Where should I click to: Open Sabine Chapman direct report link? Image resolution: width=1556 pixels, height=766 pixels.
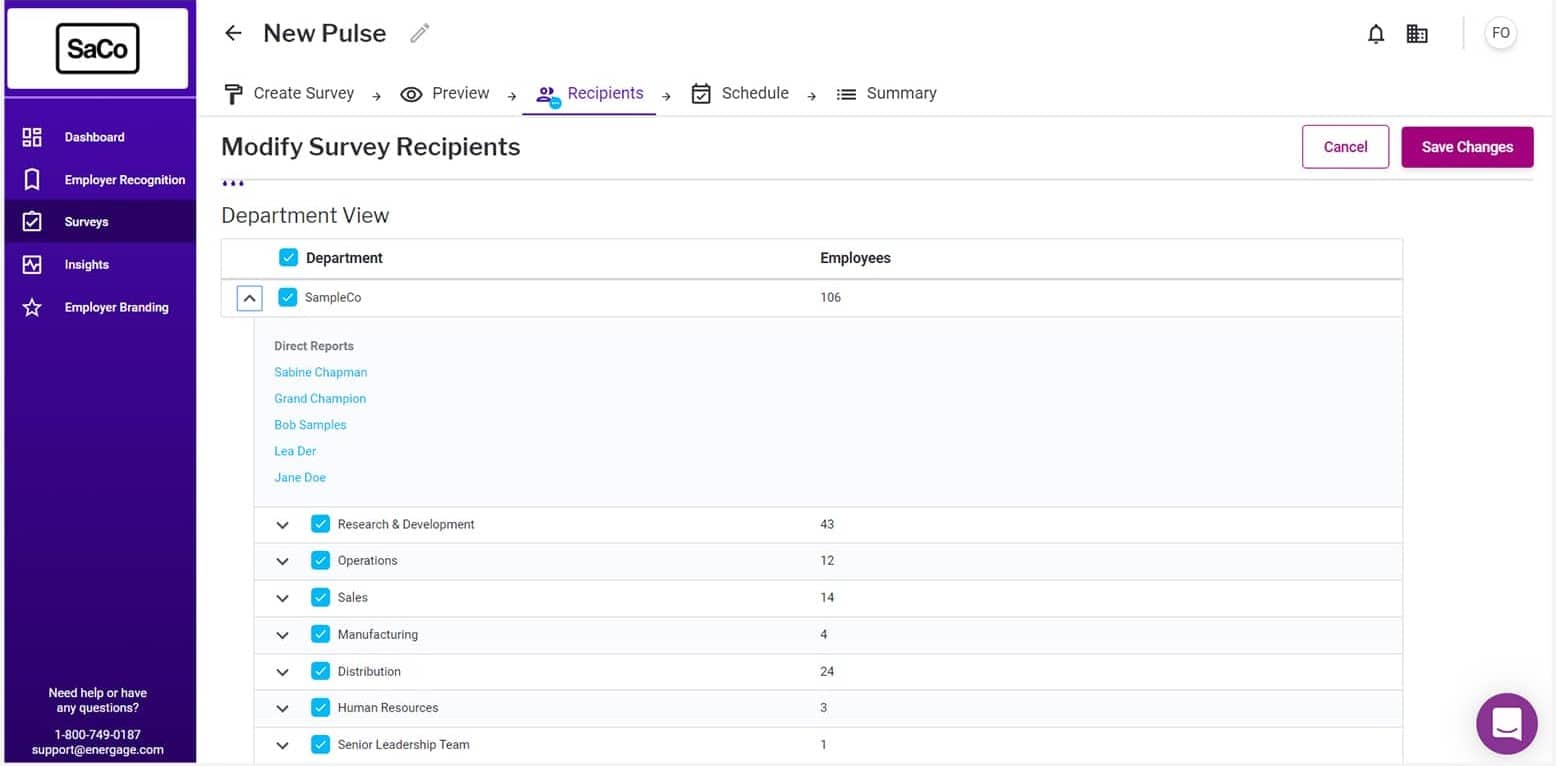(320, 372)
